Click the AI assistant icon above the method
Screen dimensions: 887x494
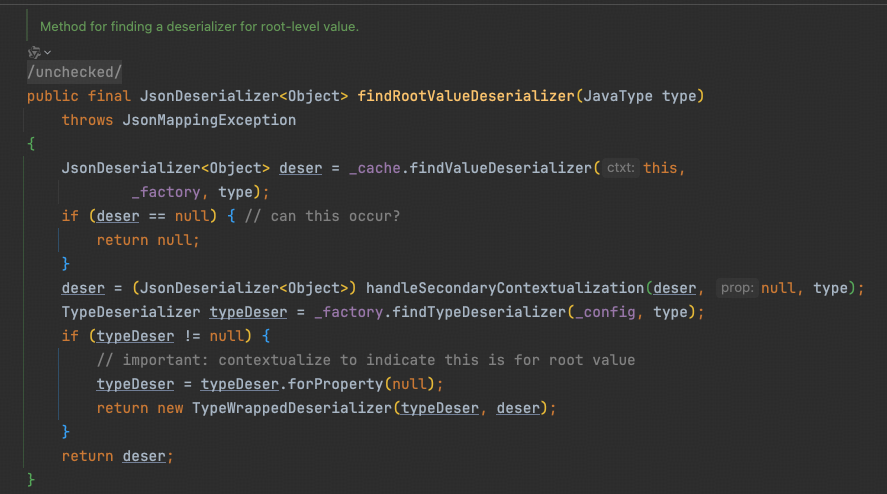point(34,51)
